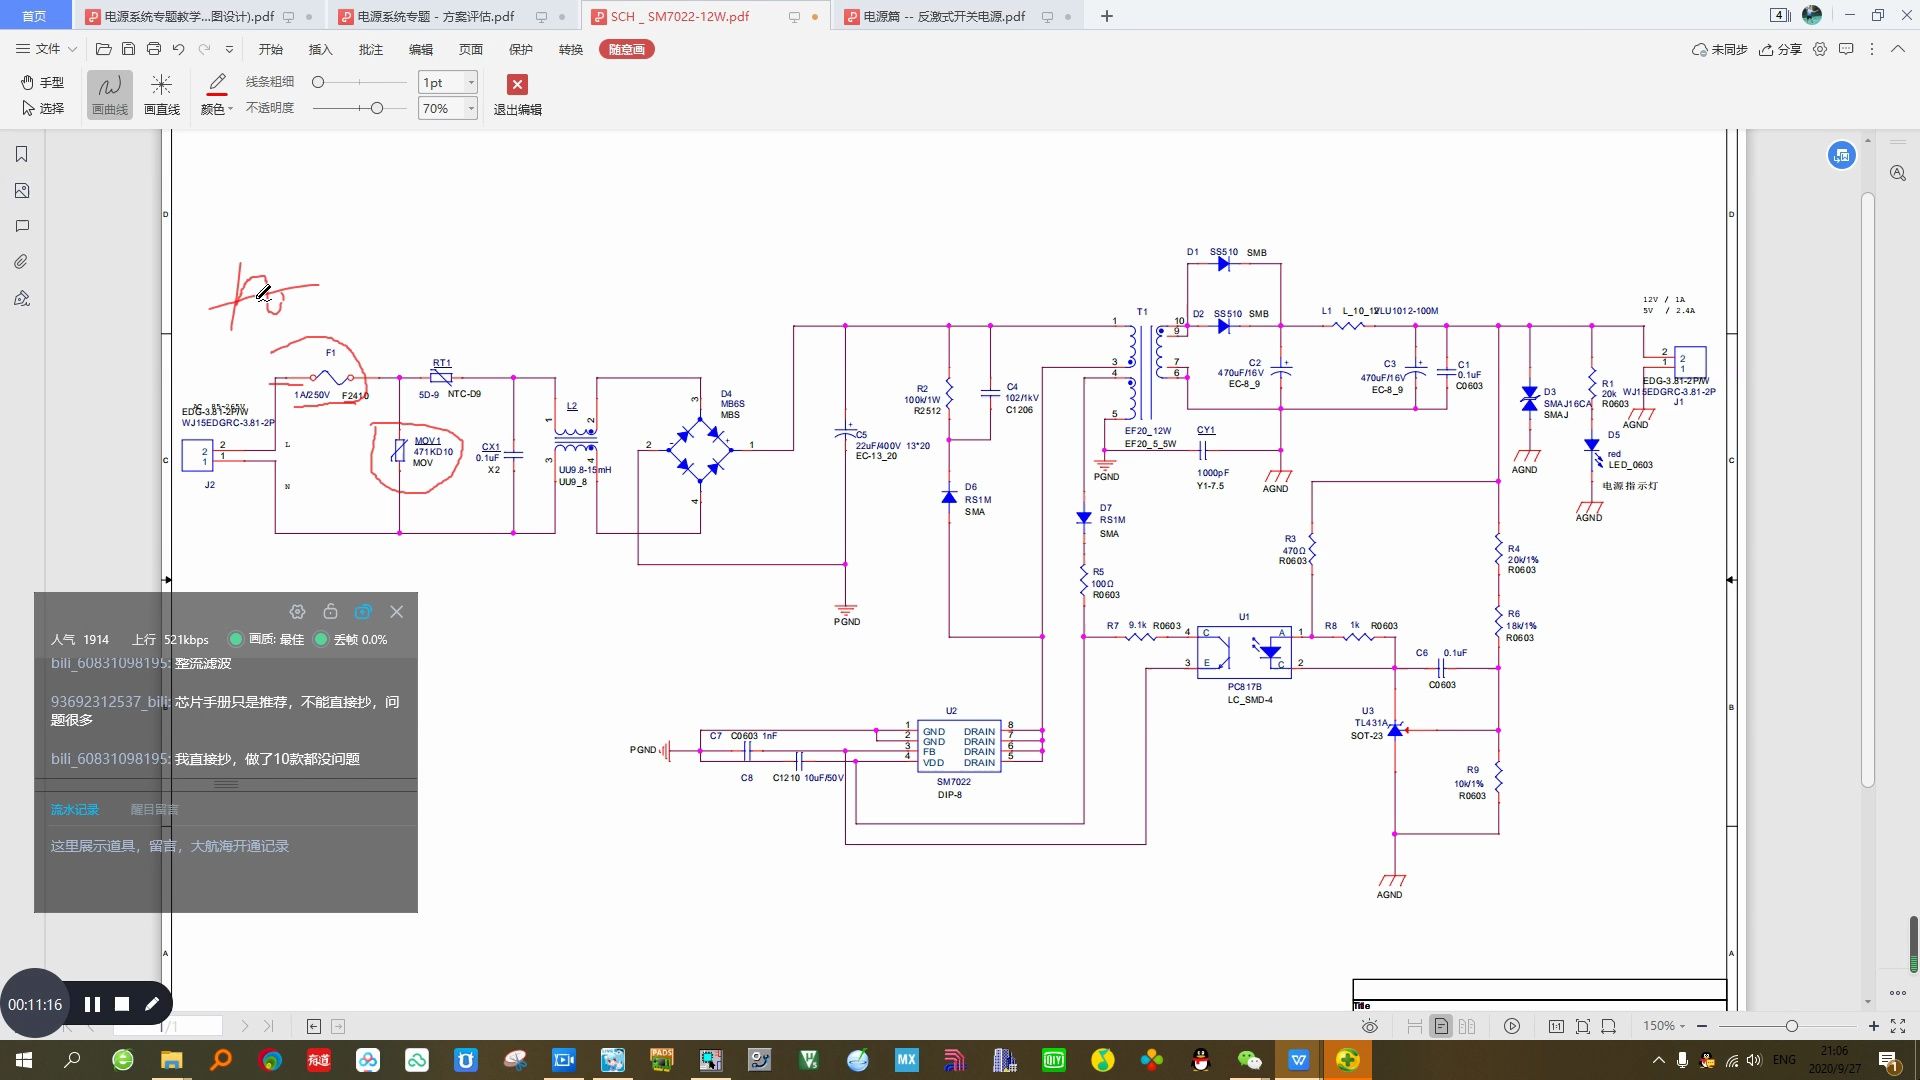Open the more options vertical dots menu
Image resolution: width=1920 pixels, height=1080 pixels.
[1872, 49]
